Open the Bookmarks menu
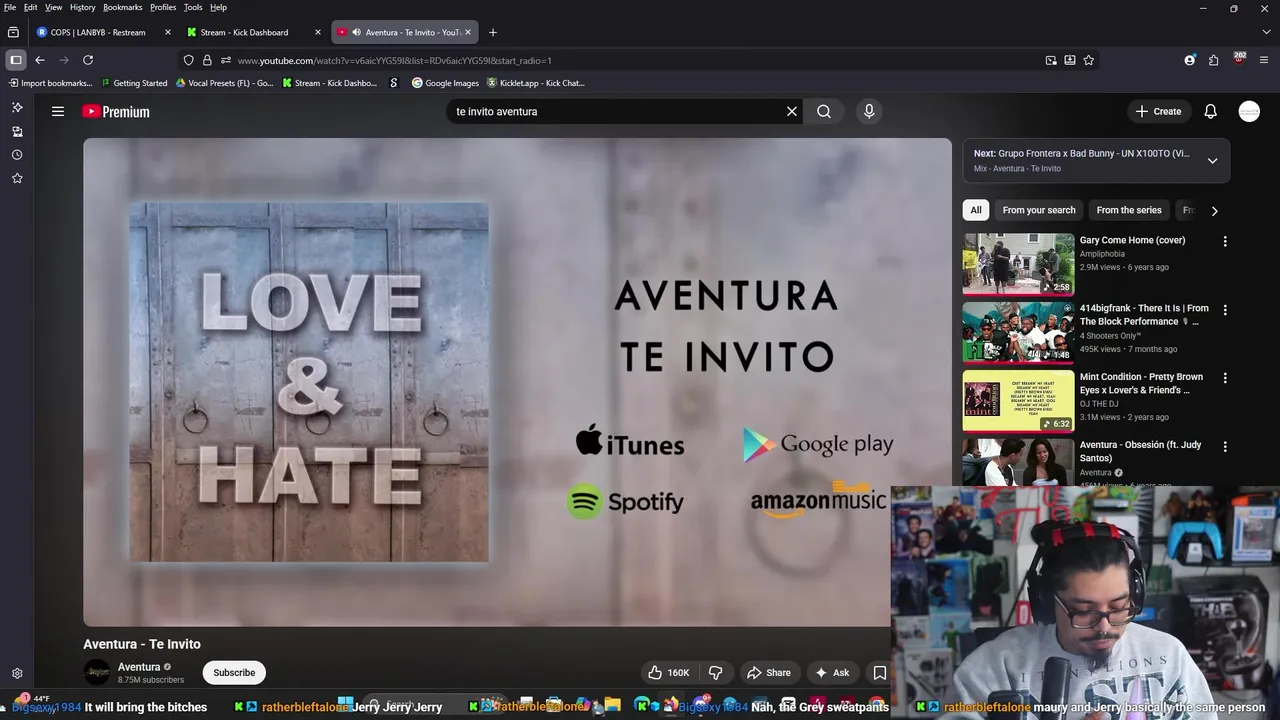 (122, 7)
